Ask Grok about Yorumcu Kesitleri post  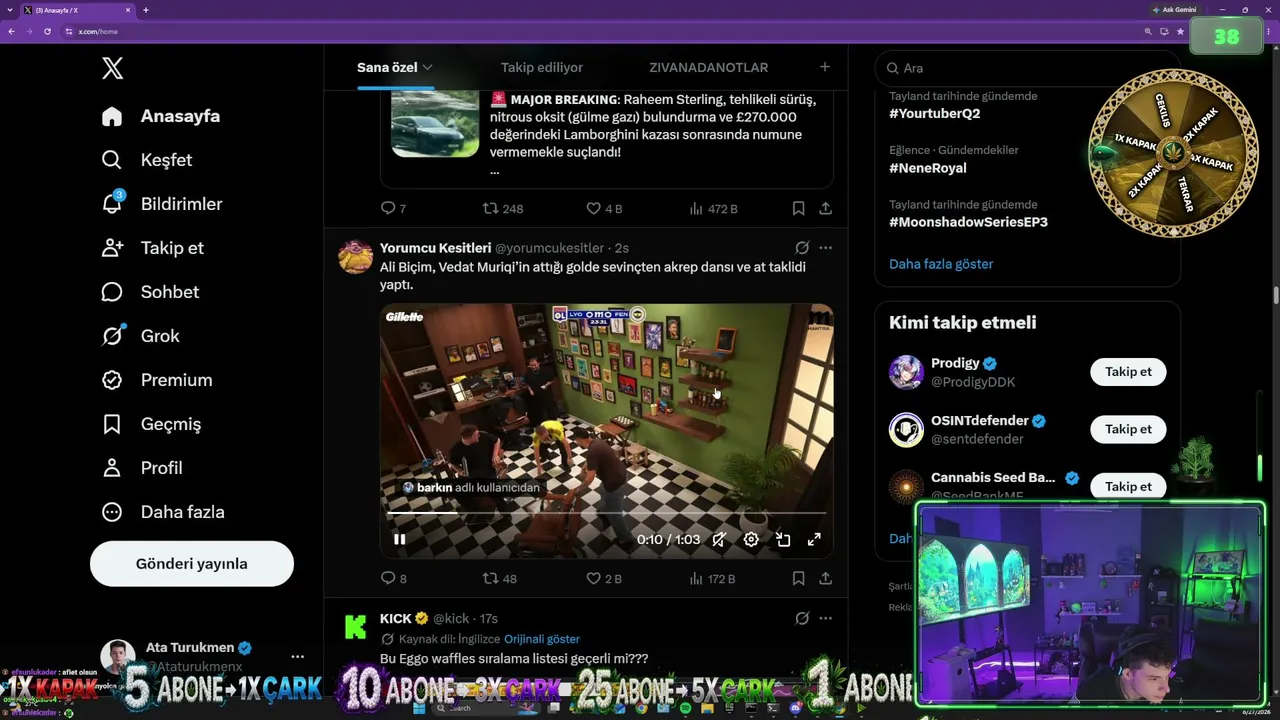(x=802, y=248)
